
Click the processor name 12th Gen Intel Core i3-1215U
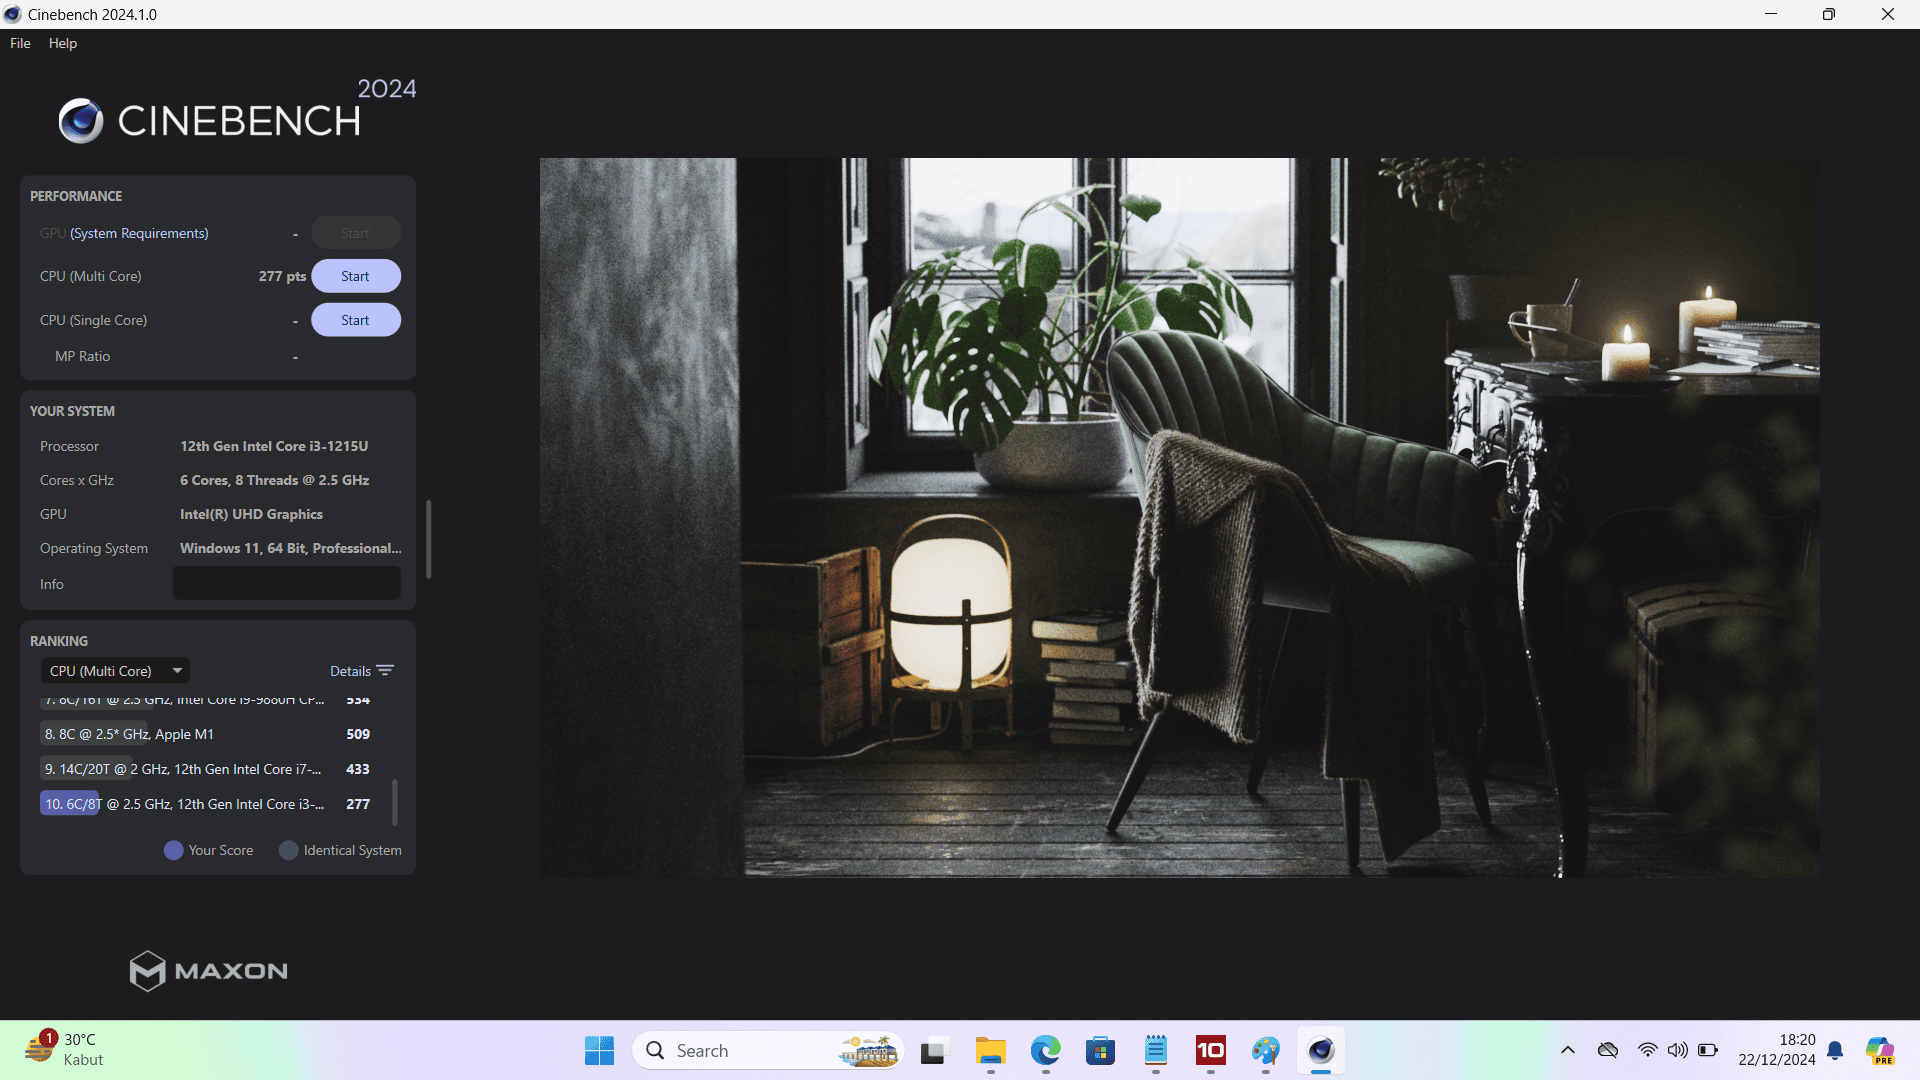pos(274,446)
